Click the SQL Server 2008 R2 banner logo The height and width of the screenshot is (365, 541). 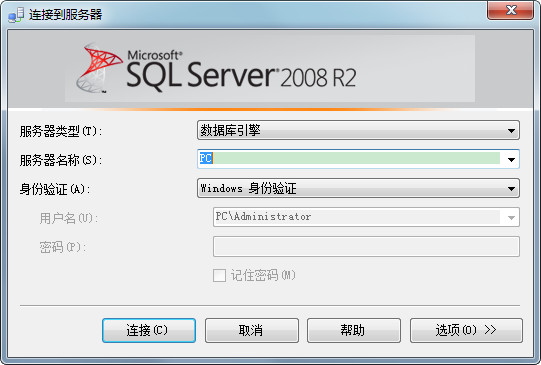[x=216, y=68]
